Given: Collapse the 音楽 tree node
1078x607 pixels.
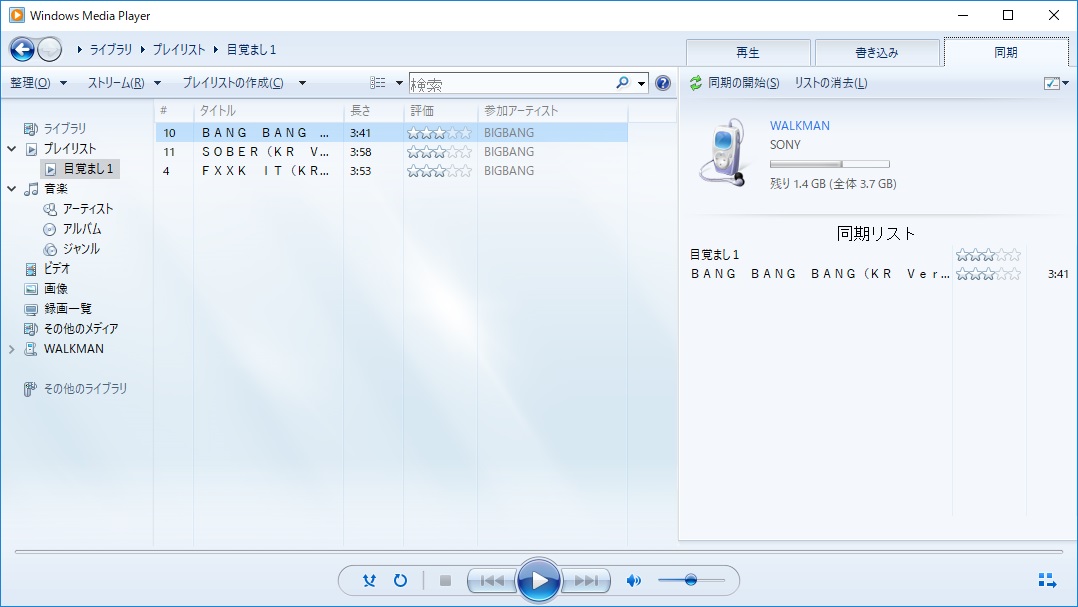Looking at the screenshot, I should [12, 188].
